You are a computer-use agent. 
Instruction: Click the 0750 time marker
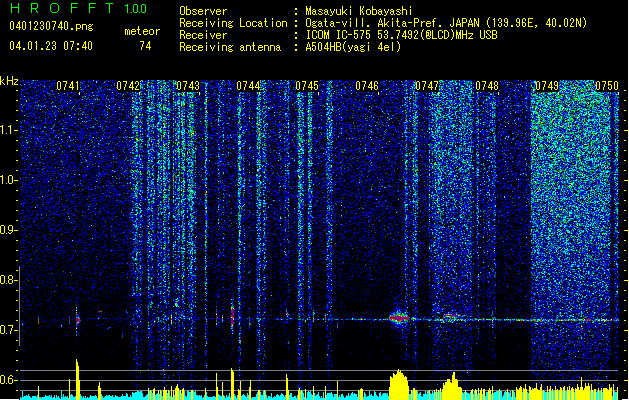(607, 86)
